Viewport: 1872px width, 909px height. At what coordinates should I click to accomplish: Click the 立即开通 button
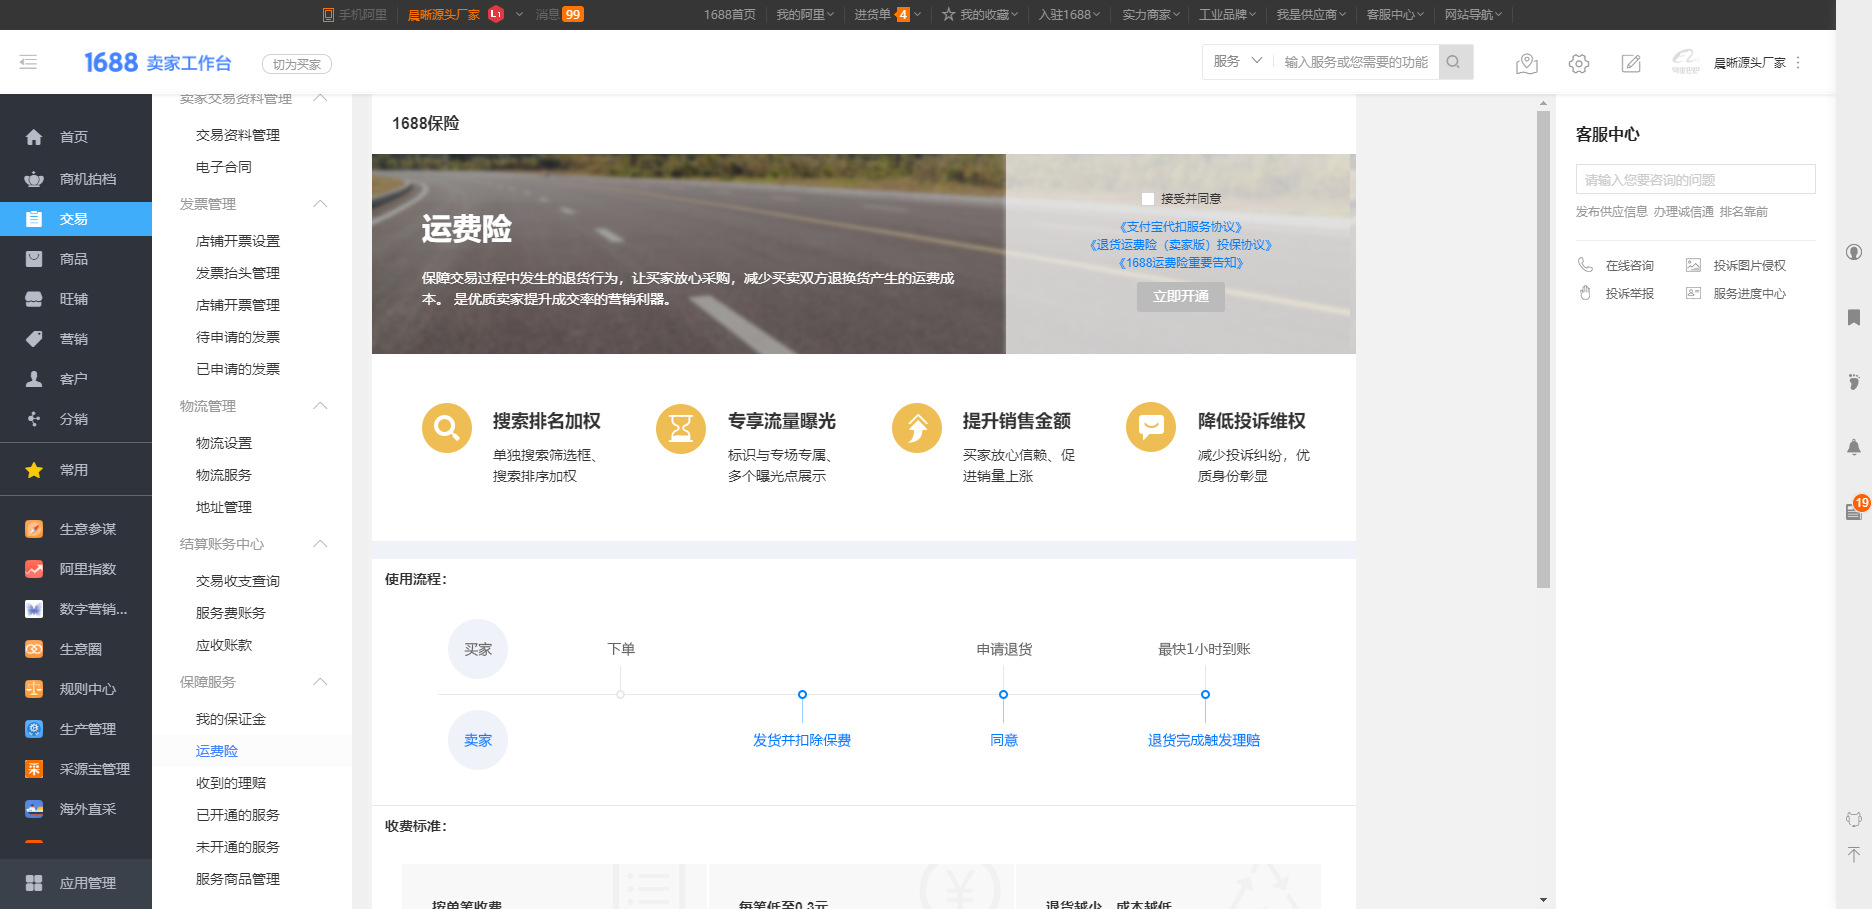[x=1181, y=296]
